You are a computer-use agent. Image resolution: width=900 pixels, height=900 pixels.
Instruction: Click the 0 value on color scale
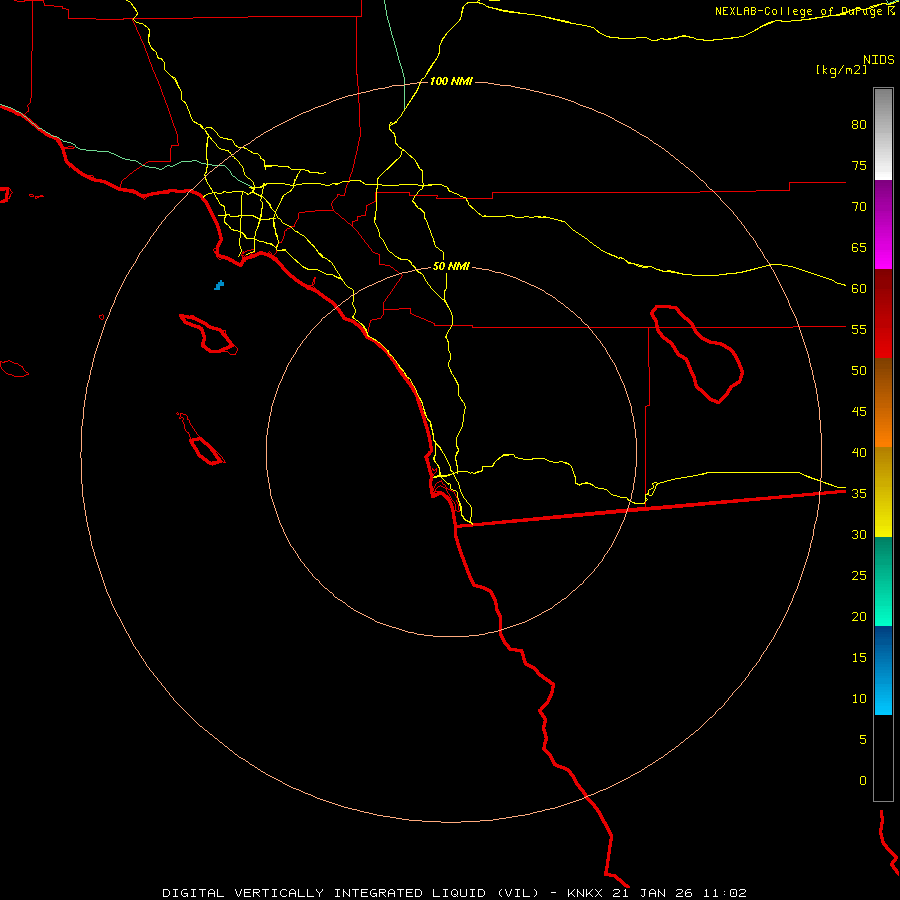[x=863, y=781]
